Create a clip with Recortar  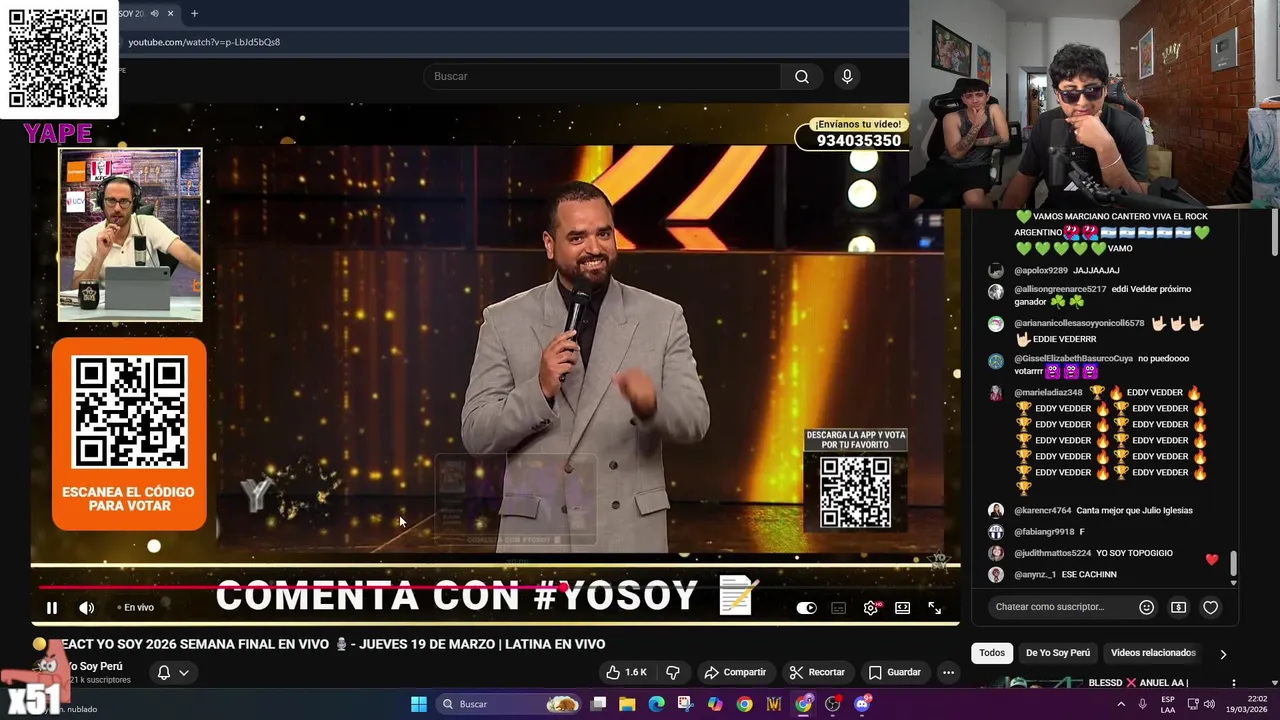pos(817,672)
